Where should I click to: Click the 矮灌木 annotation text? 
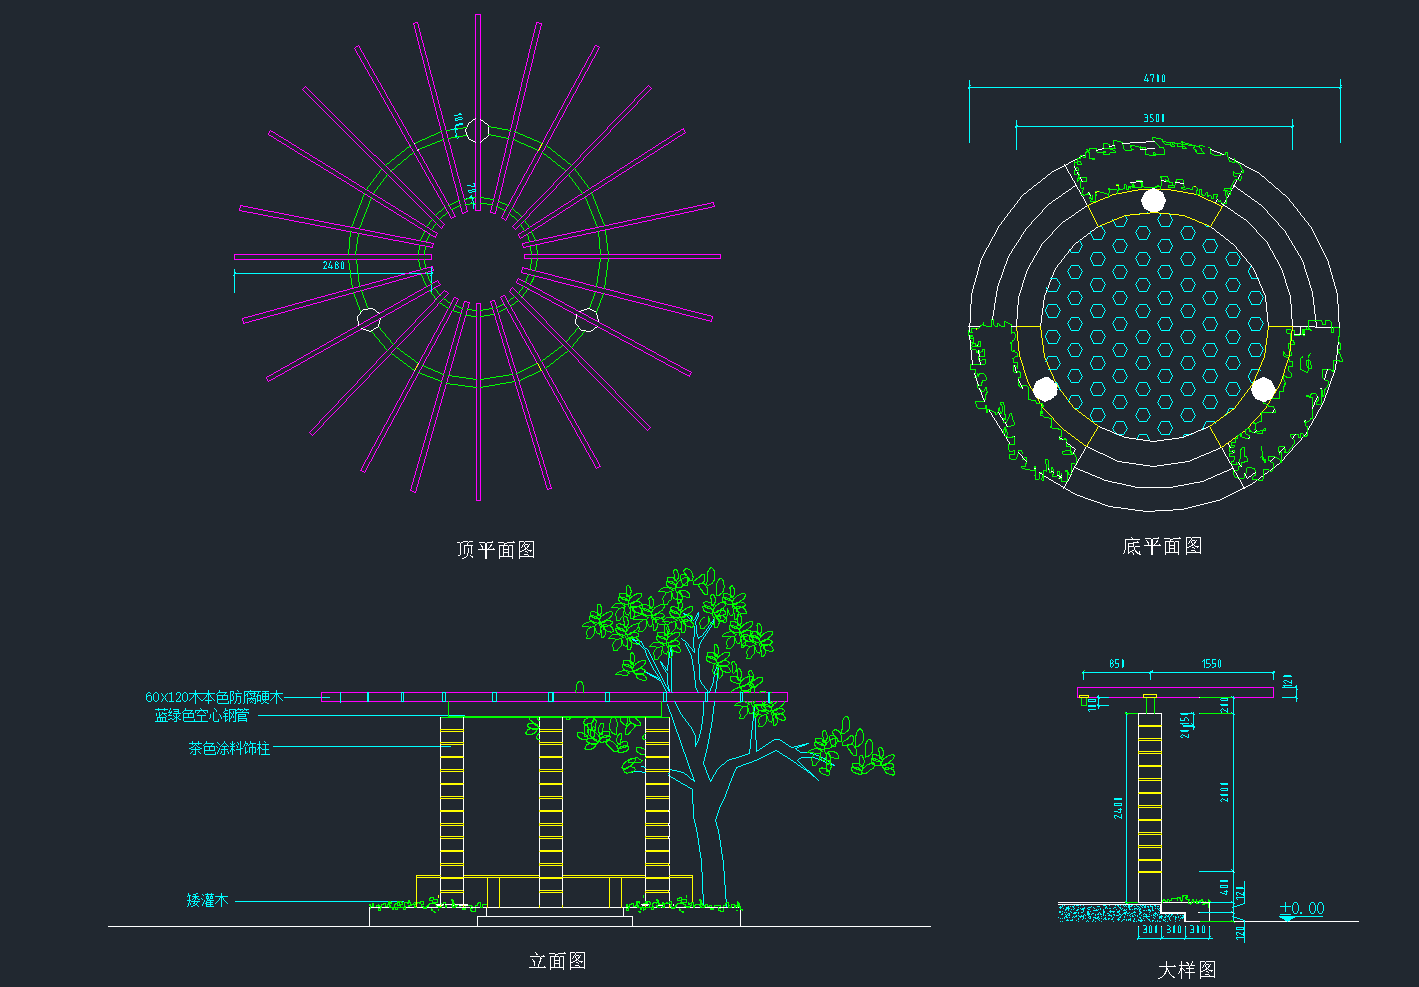207,901
